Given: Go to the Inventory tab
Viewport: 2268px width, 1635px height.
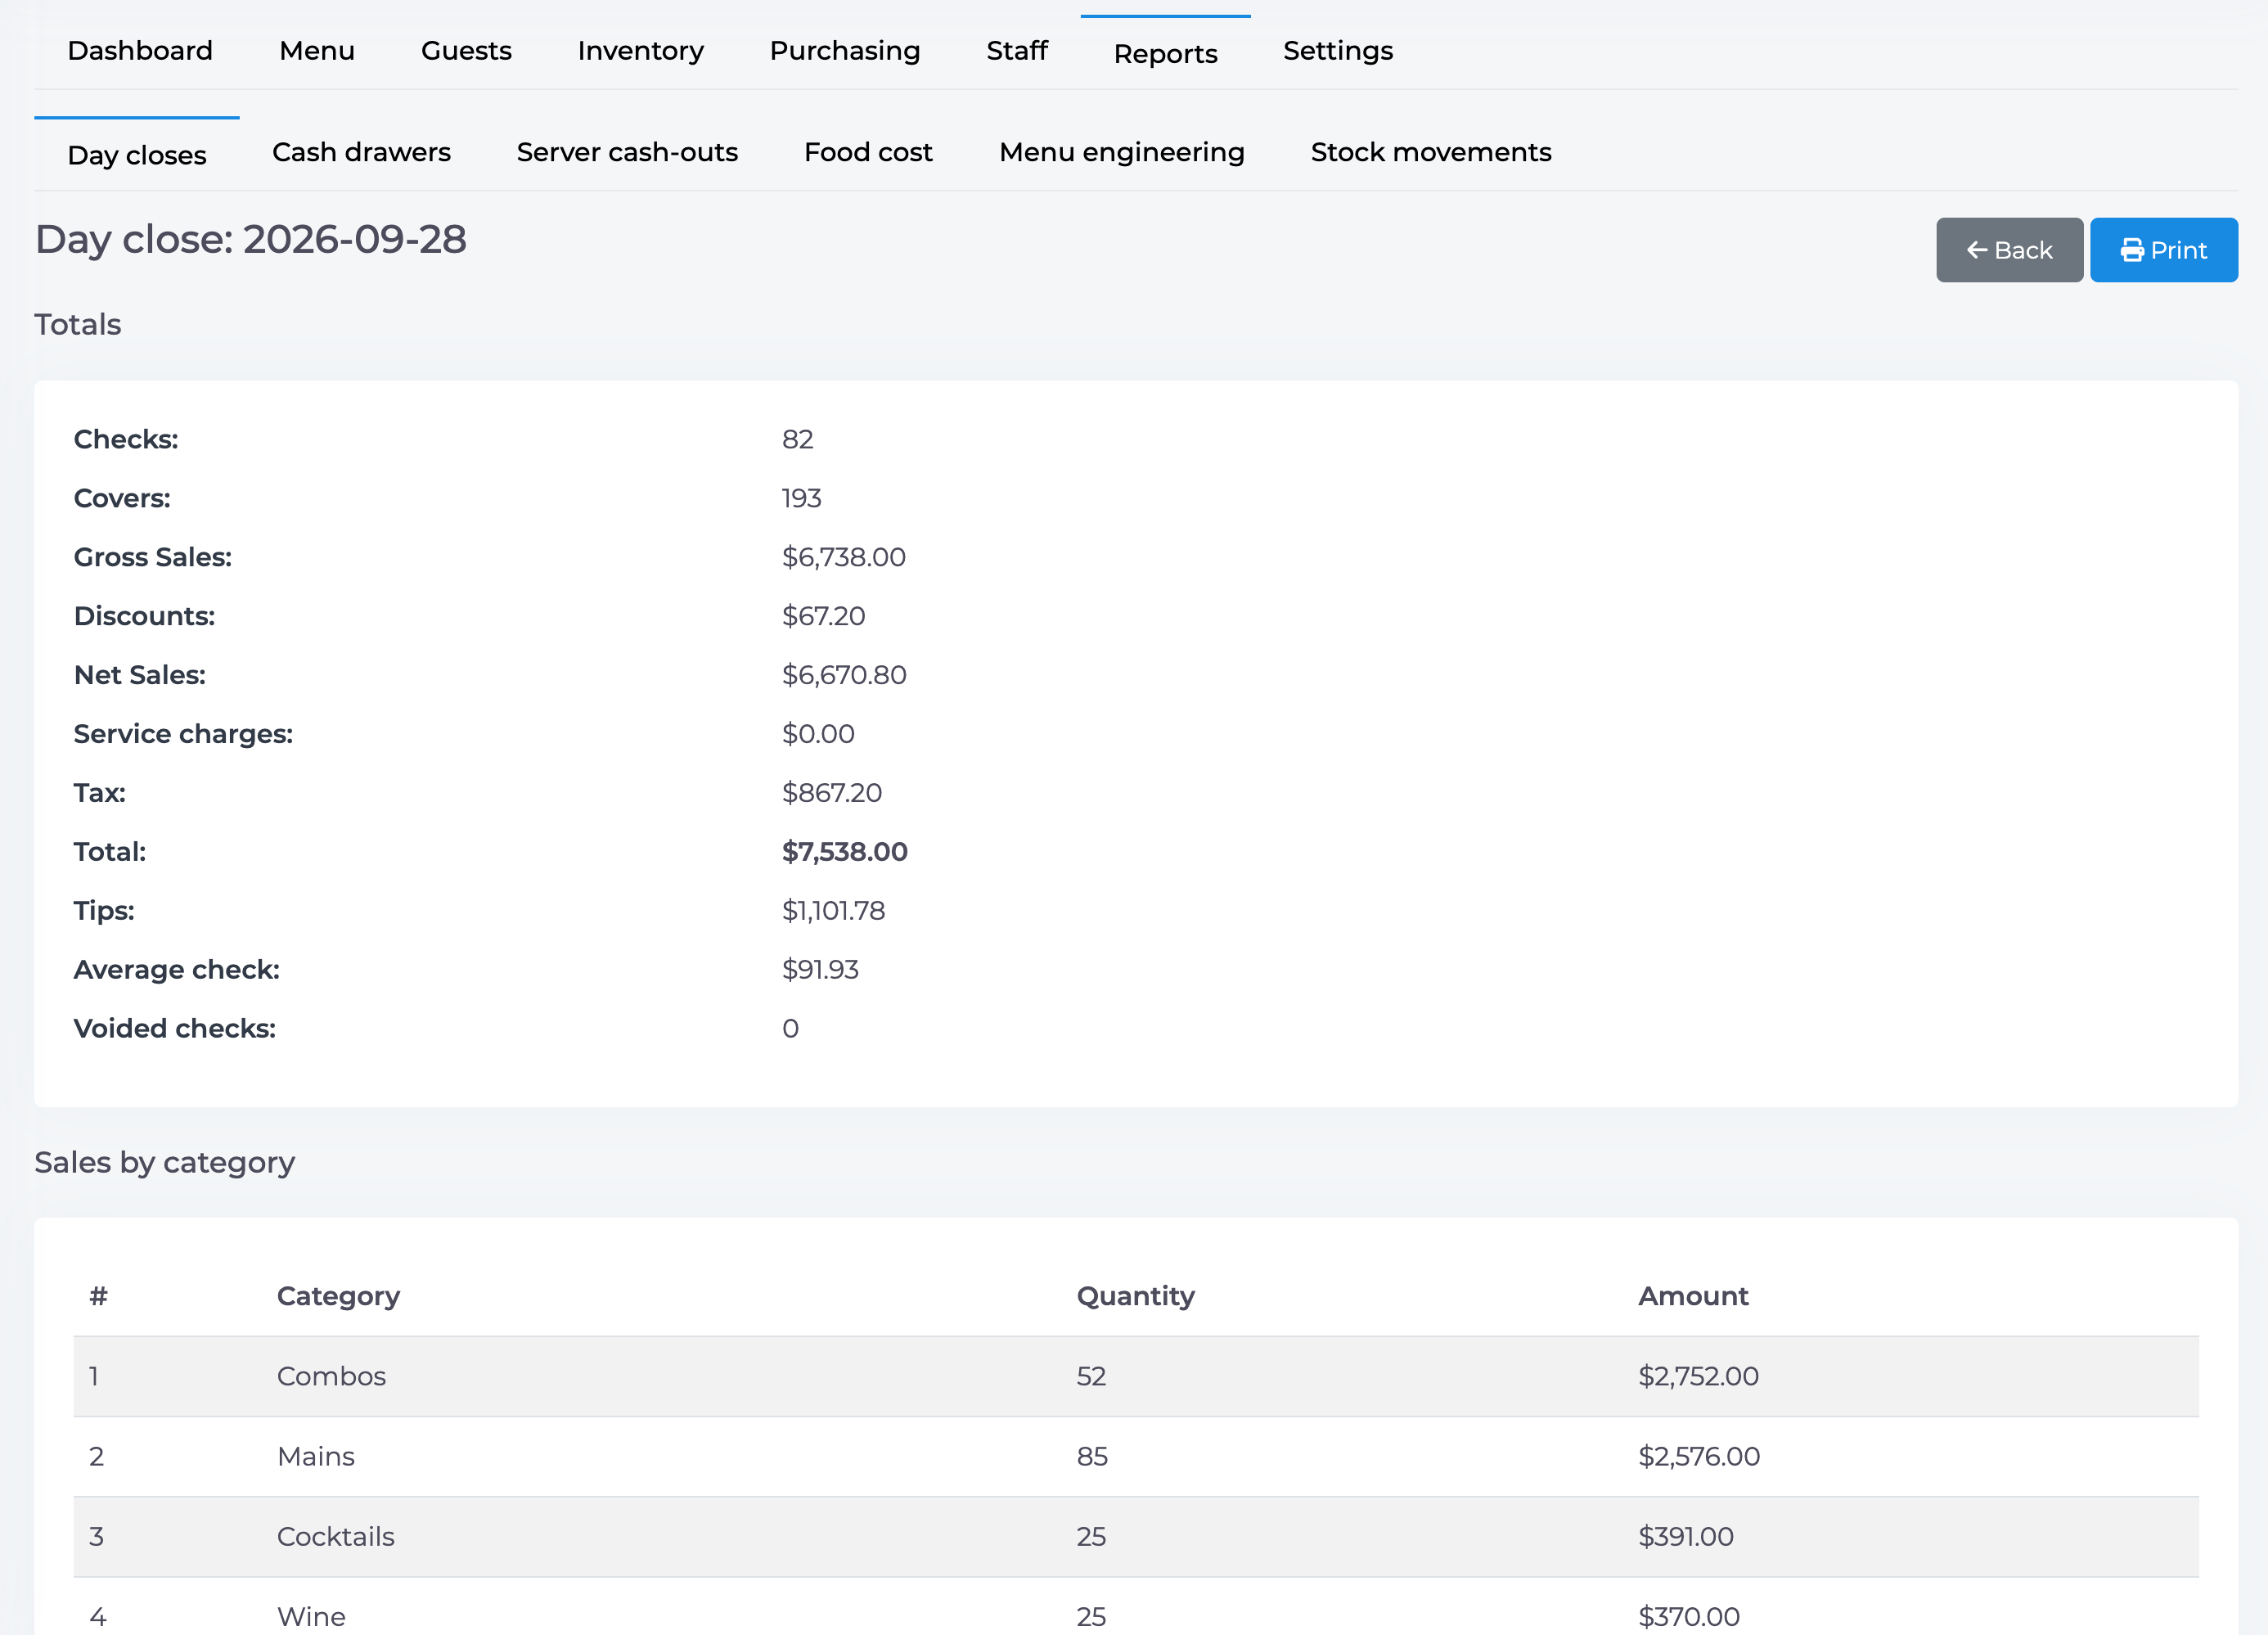Looking at the screenshot, I should (x=640, y=51).
